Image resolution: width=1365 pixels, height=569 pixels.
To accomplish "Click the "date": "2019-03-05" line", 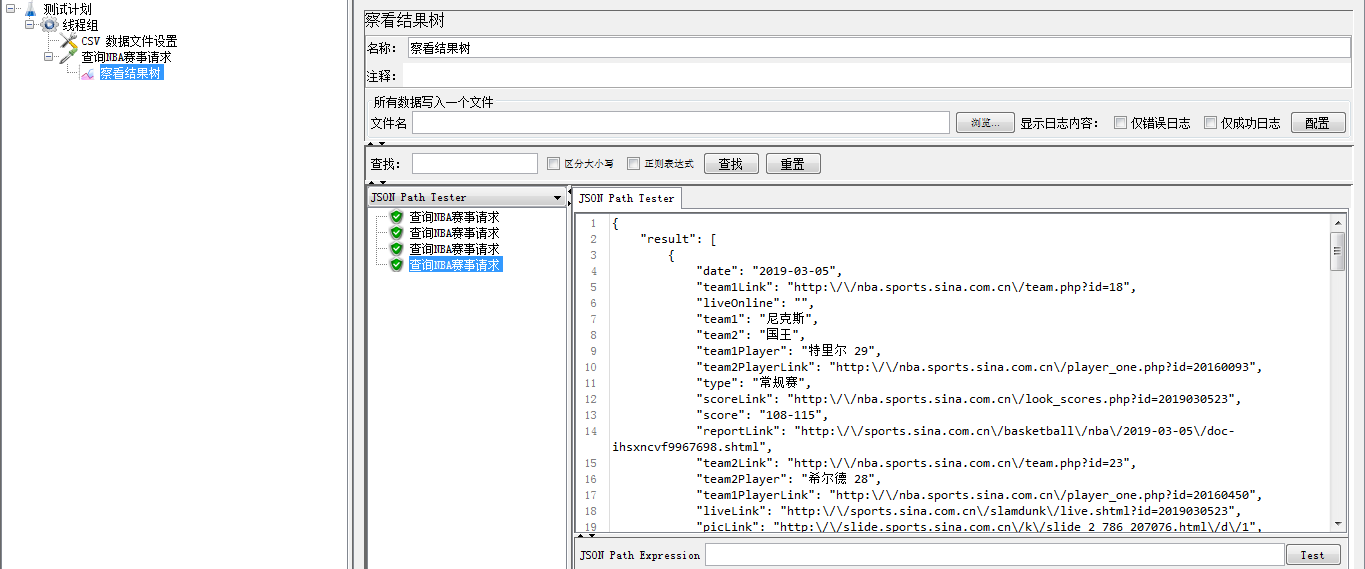I will point(769,271).
